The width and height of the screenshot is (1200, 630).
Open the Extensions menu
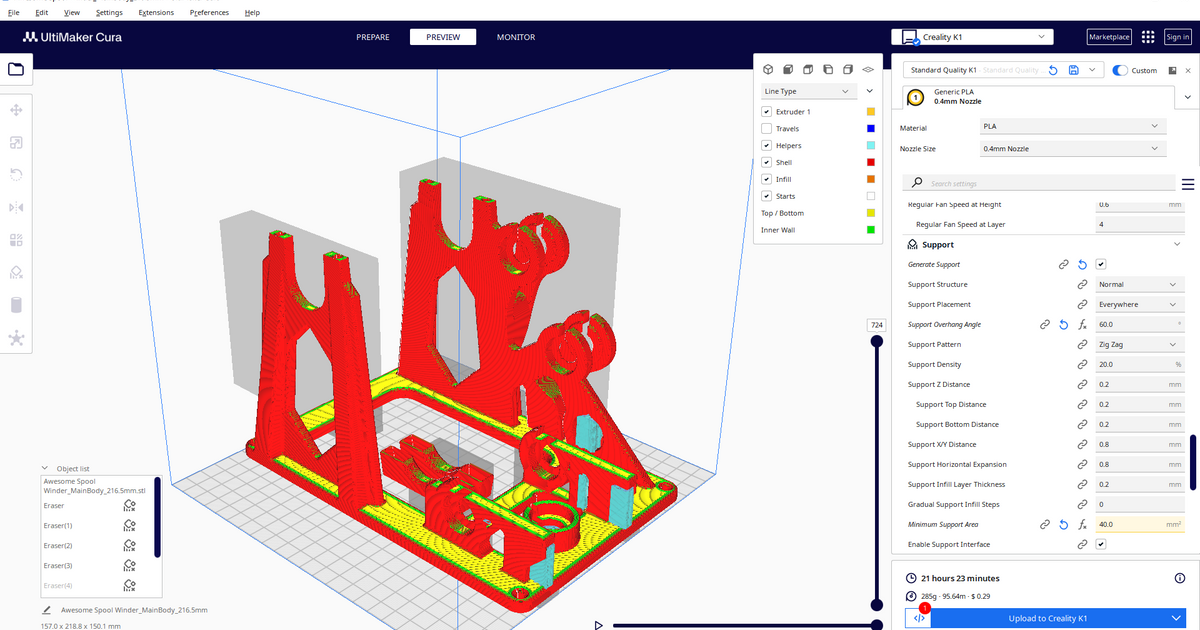coord(154,13)
